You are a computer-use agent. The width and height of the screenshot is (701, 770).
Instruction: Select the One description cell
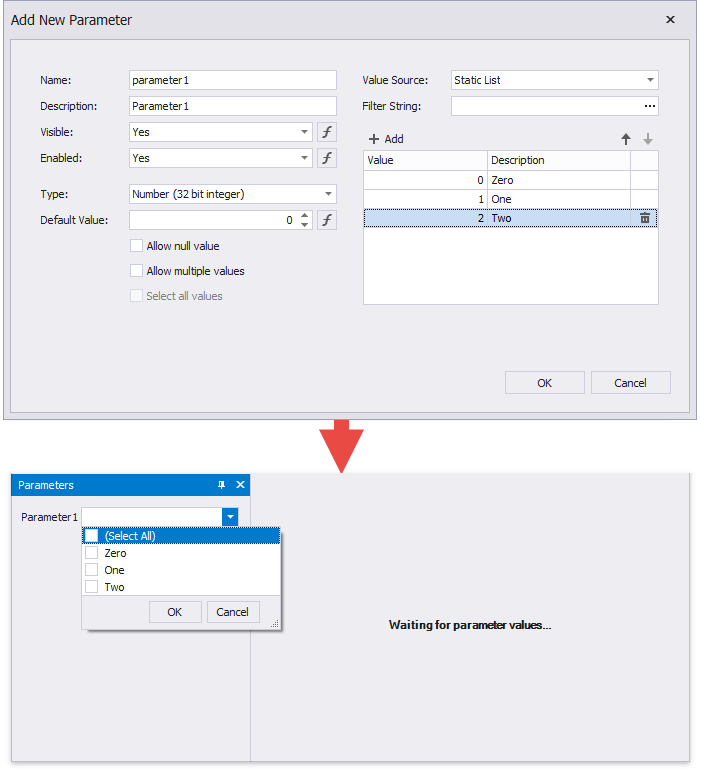pyautogui.click(x=559, y=199)
